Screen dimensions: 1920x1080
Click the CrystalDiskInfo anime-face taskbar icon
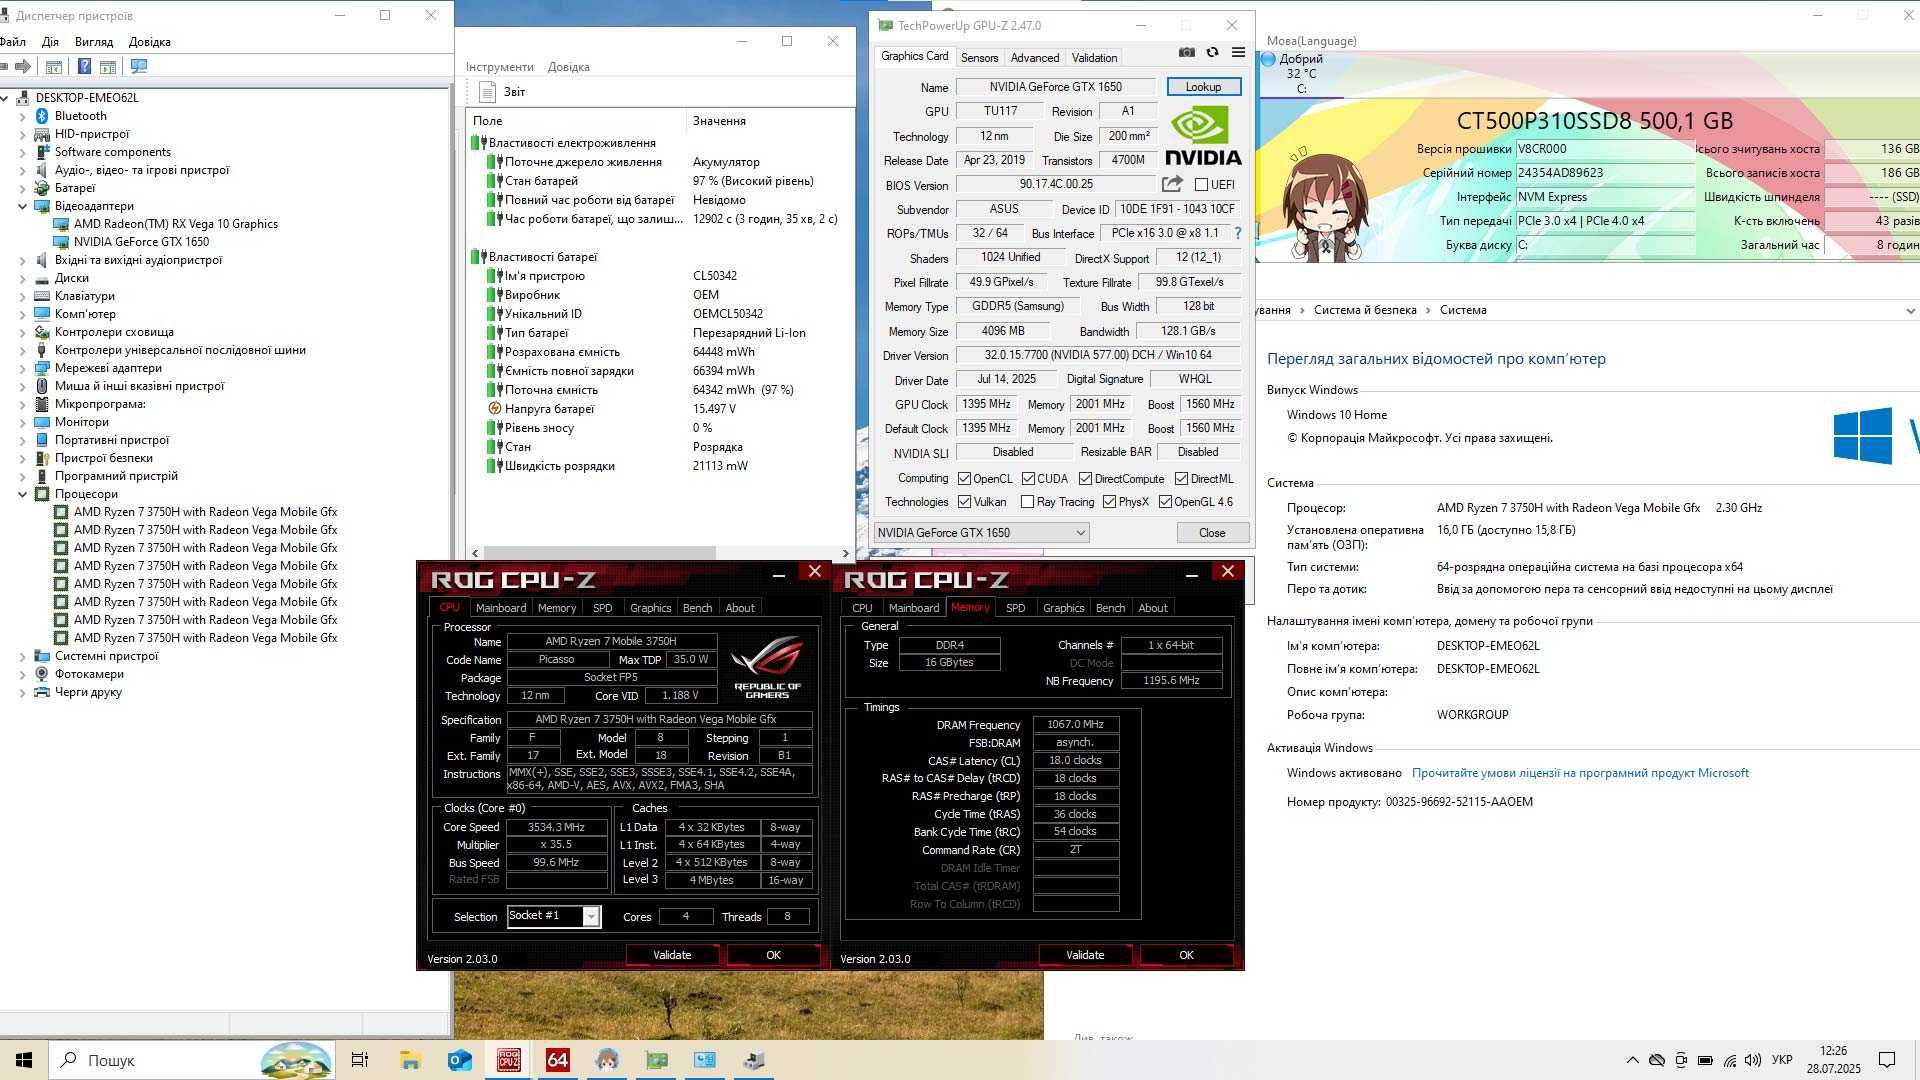606,1060
